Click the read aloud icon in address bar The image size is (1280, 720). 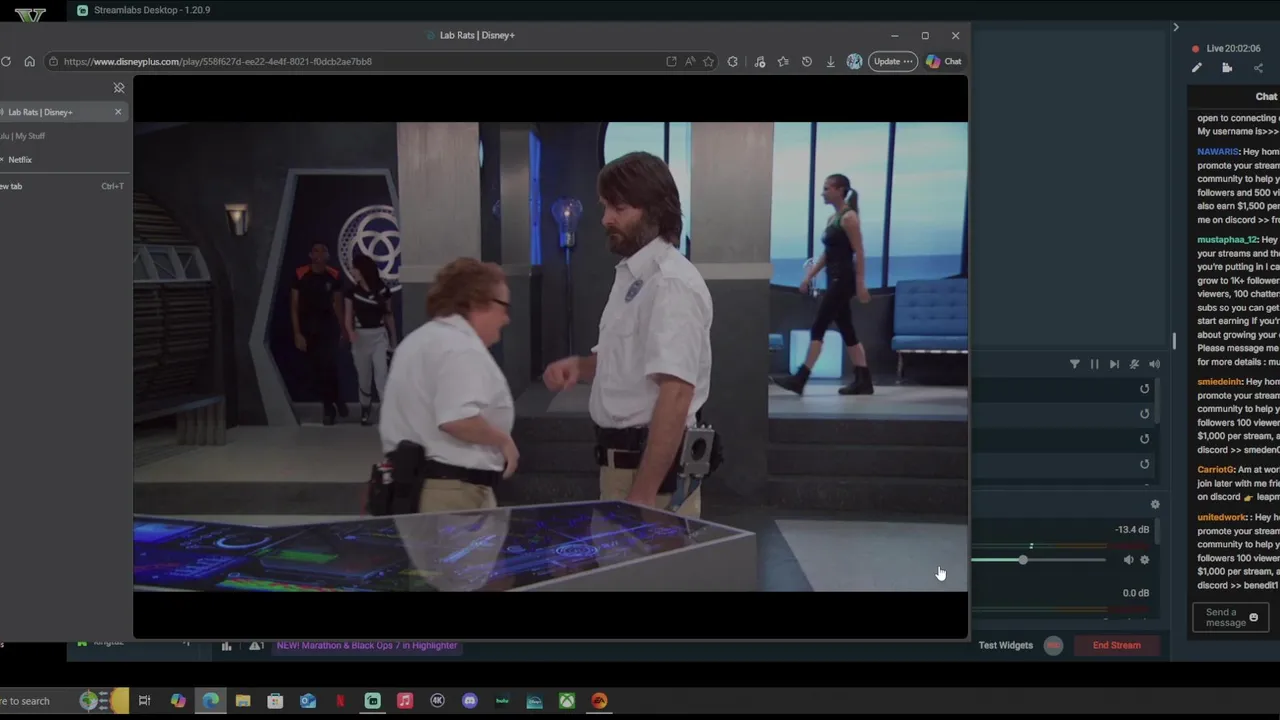690,61
